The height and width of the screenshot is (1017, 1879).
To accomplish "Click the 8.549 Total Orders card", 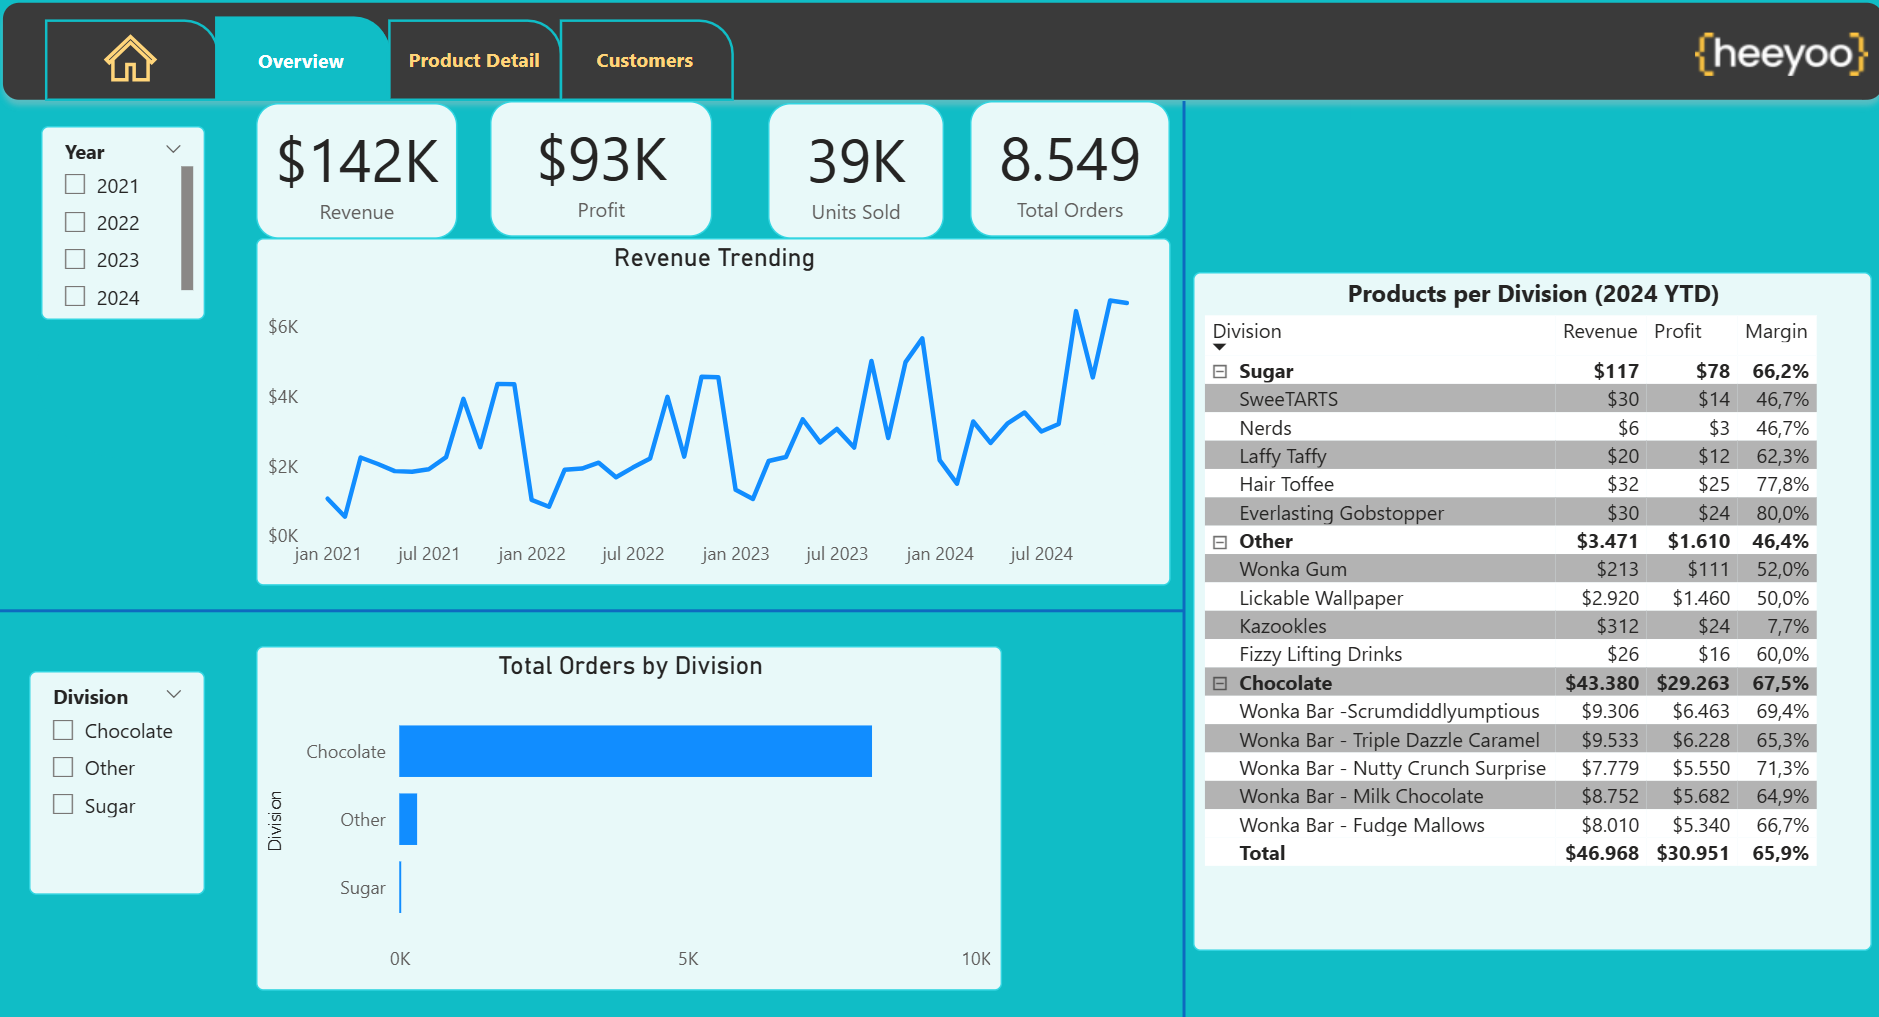I will click(1070, 170).
